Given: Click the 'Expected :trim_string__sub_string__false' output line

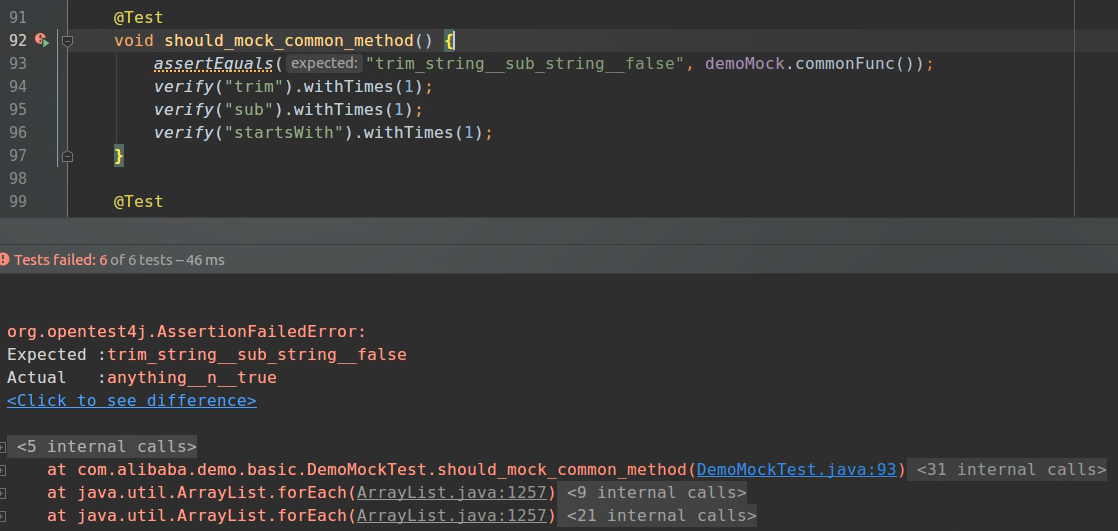Looking at the screenshot, I should click(x=207, y=355).
